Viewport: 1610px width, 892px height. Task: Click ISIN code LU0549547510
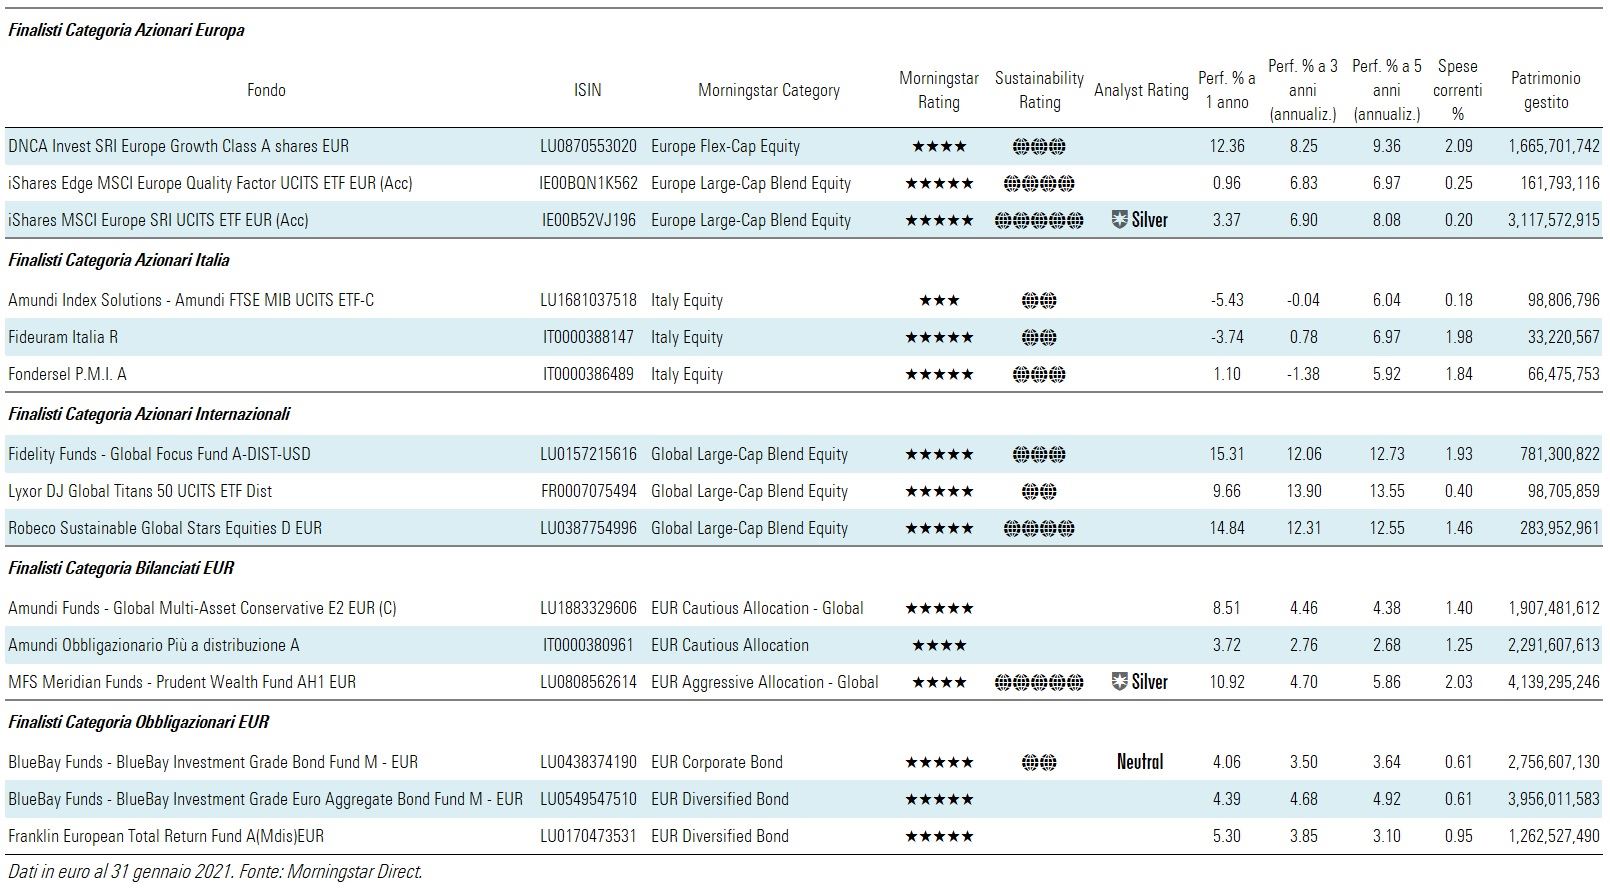(x=588, y=799)
